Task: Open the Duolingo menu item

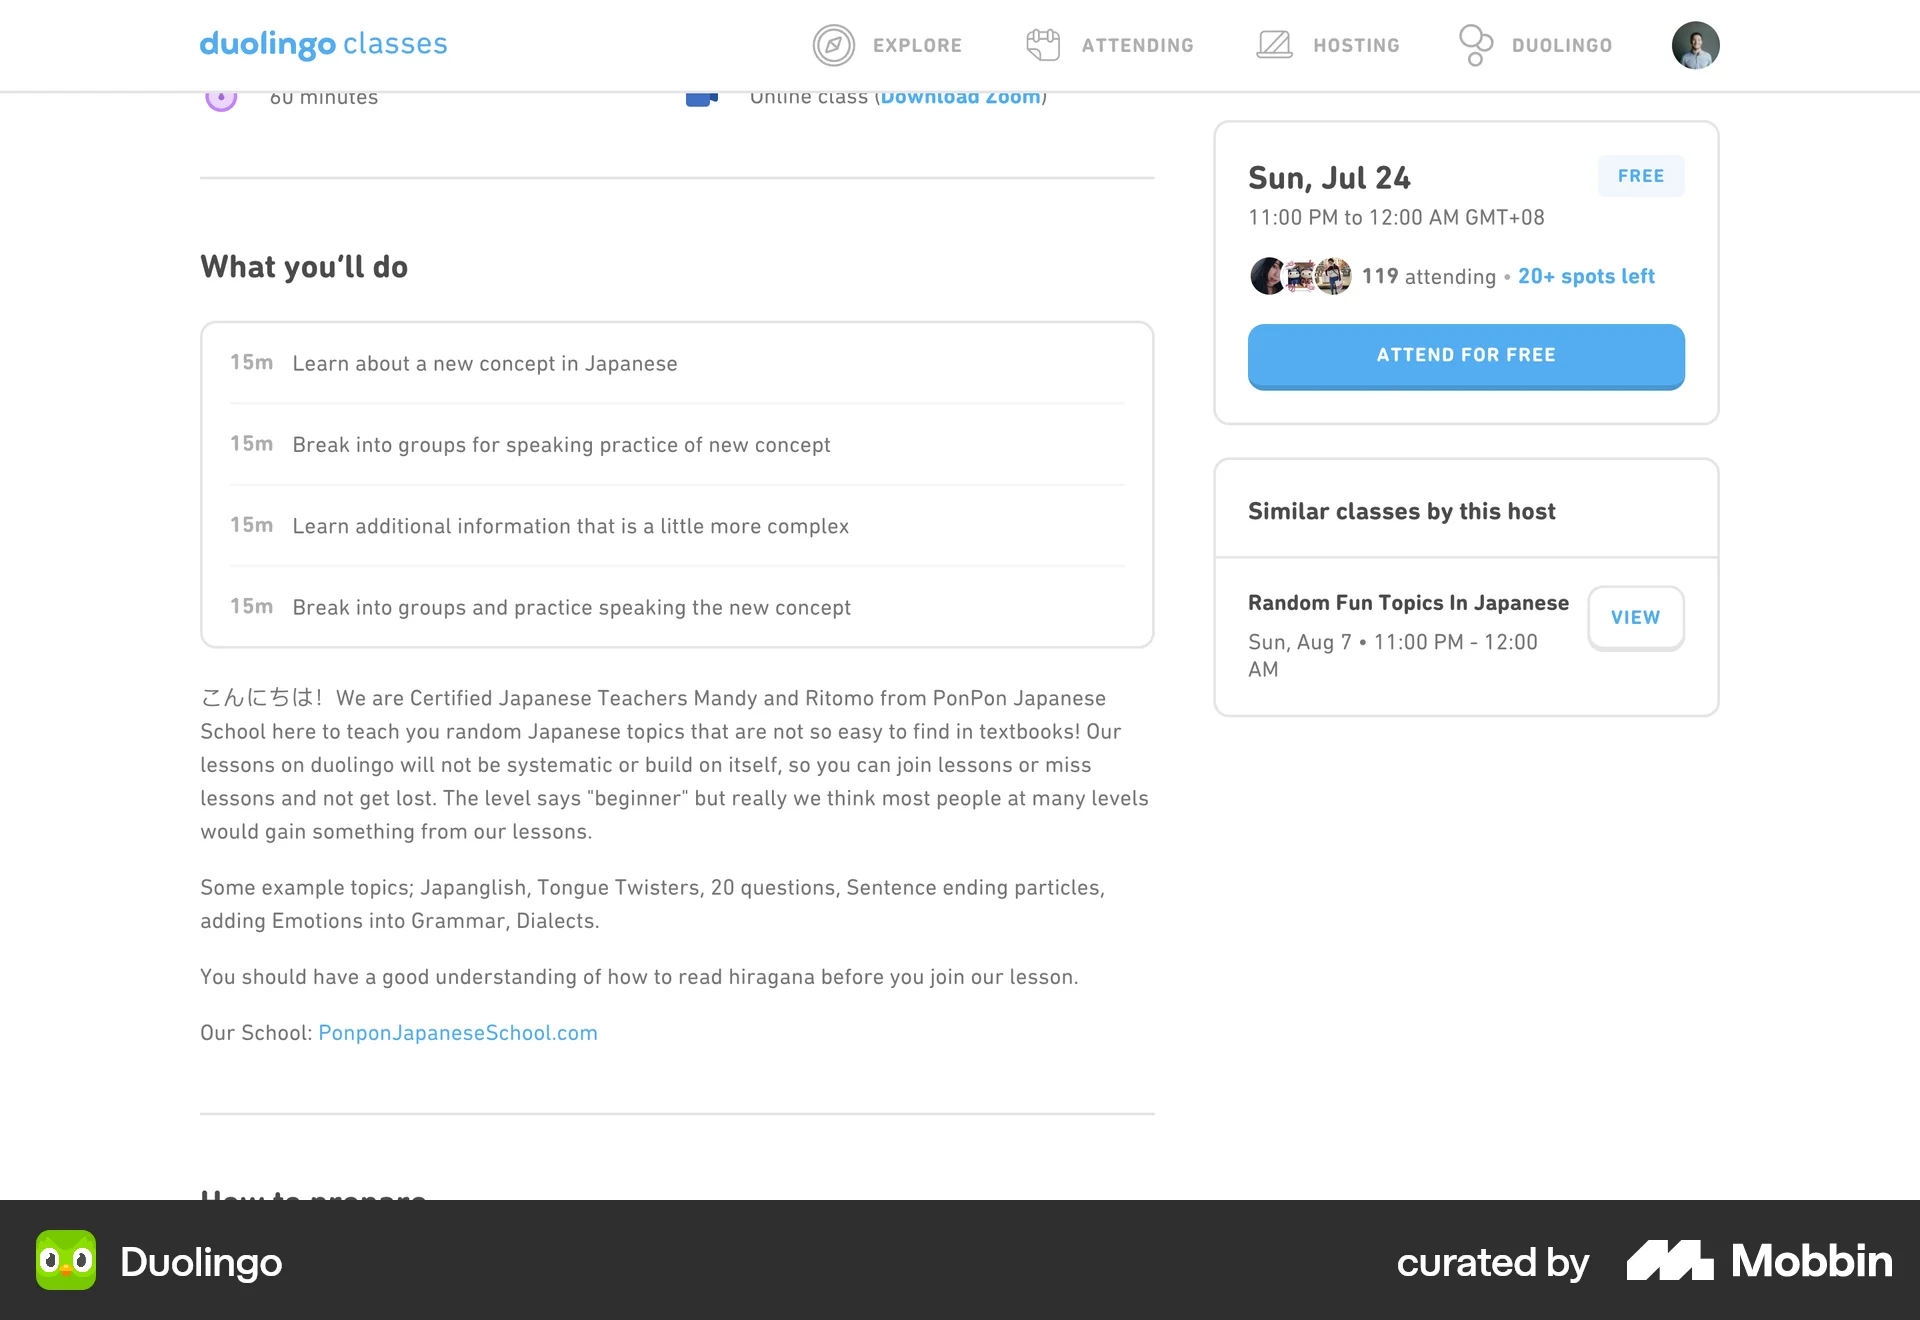Action: (1561, 45)
